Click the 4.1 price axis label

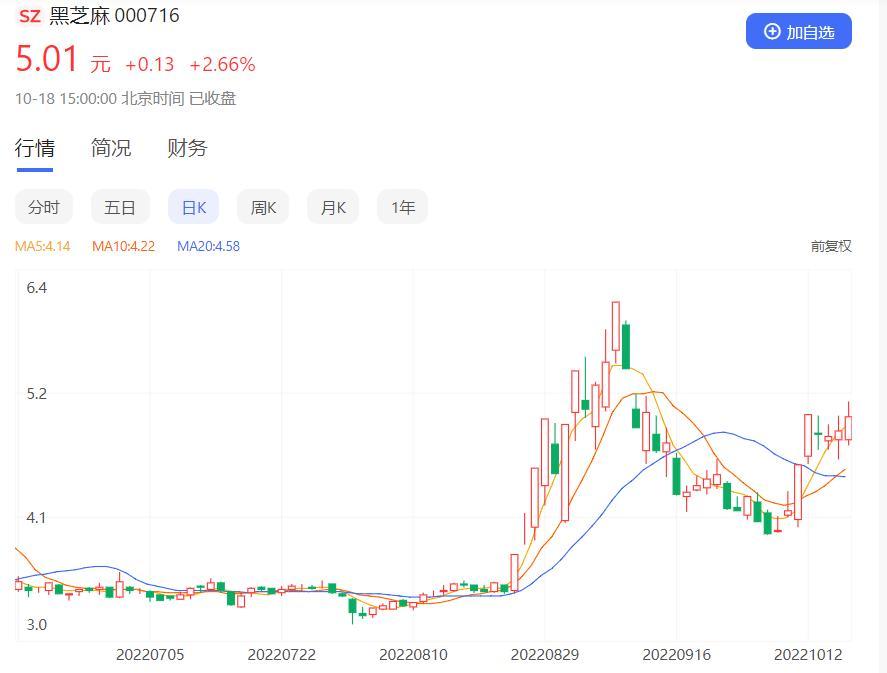point(37,517)
